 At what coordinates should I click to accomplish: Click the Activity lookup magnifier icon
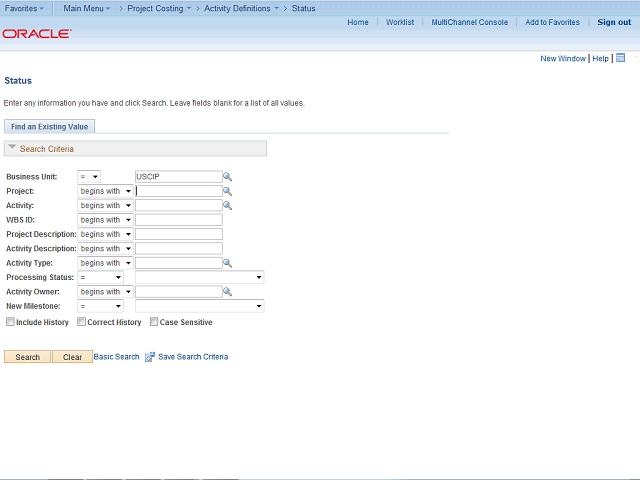[x=227, y=206]
